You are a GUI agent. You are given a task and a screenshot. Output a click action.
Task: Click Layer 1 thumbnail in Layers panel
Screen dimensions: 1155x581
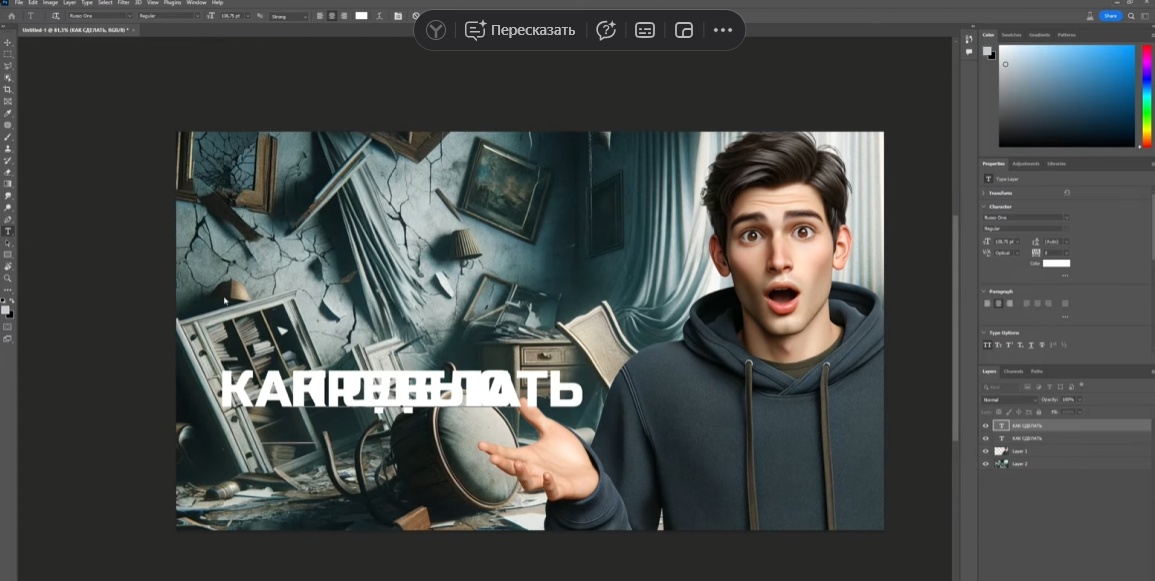1001,451
